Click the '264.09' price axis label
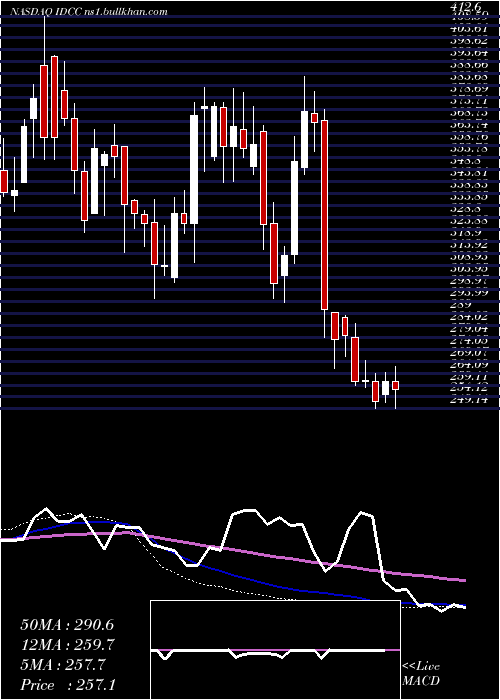The height and width of the screenshot is (700, 500). click(x=469, y=365)
